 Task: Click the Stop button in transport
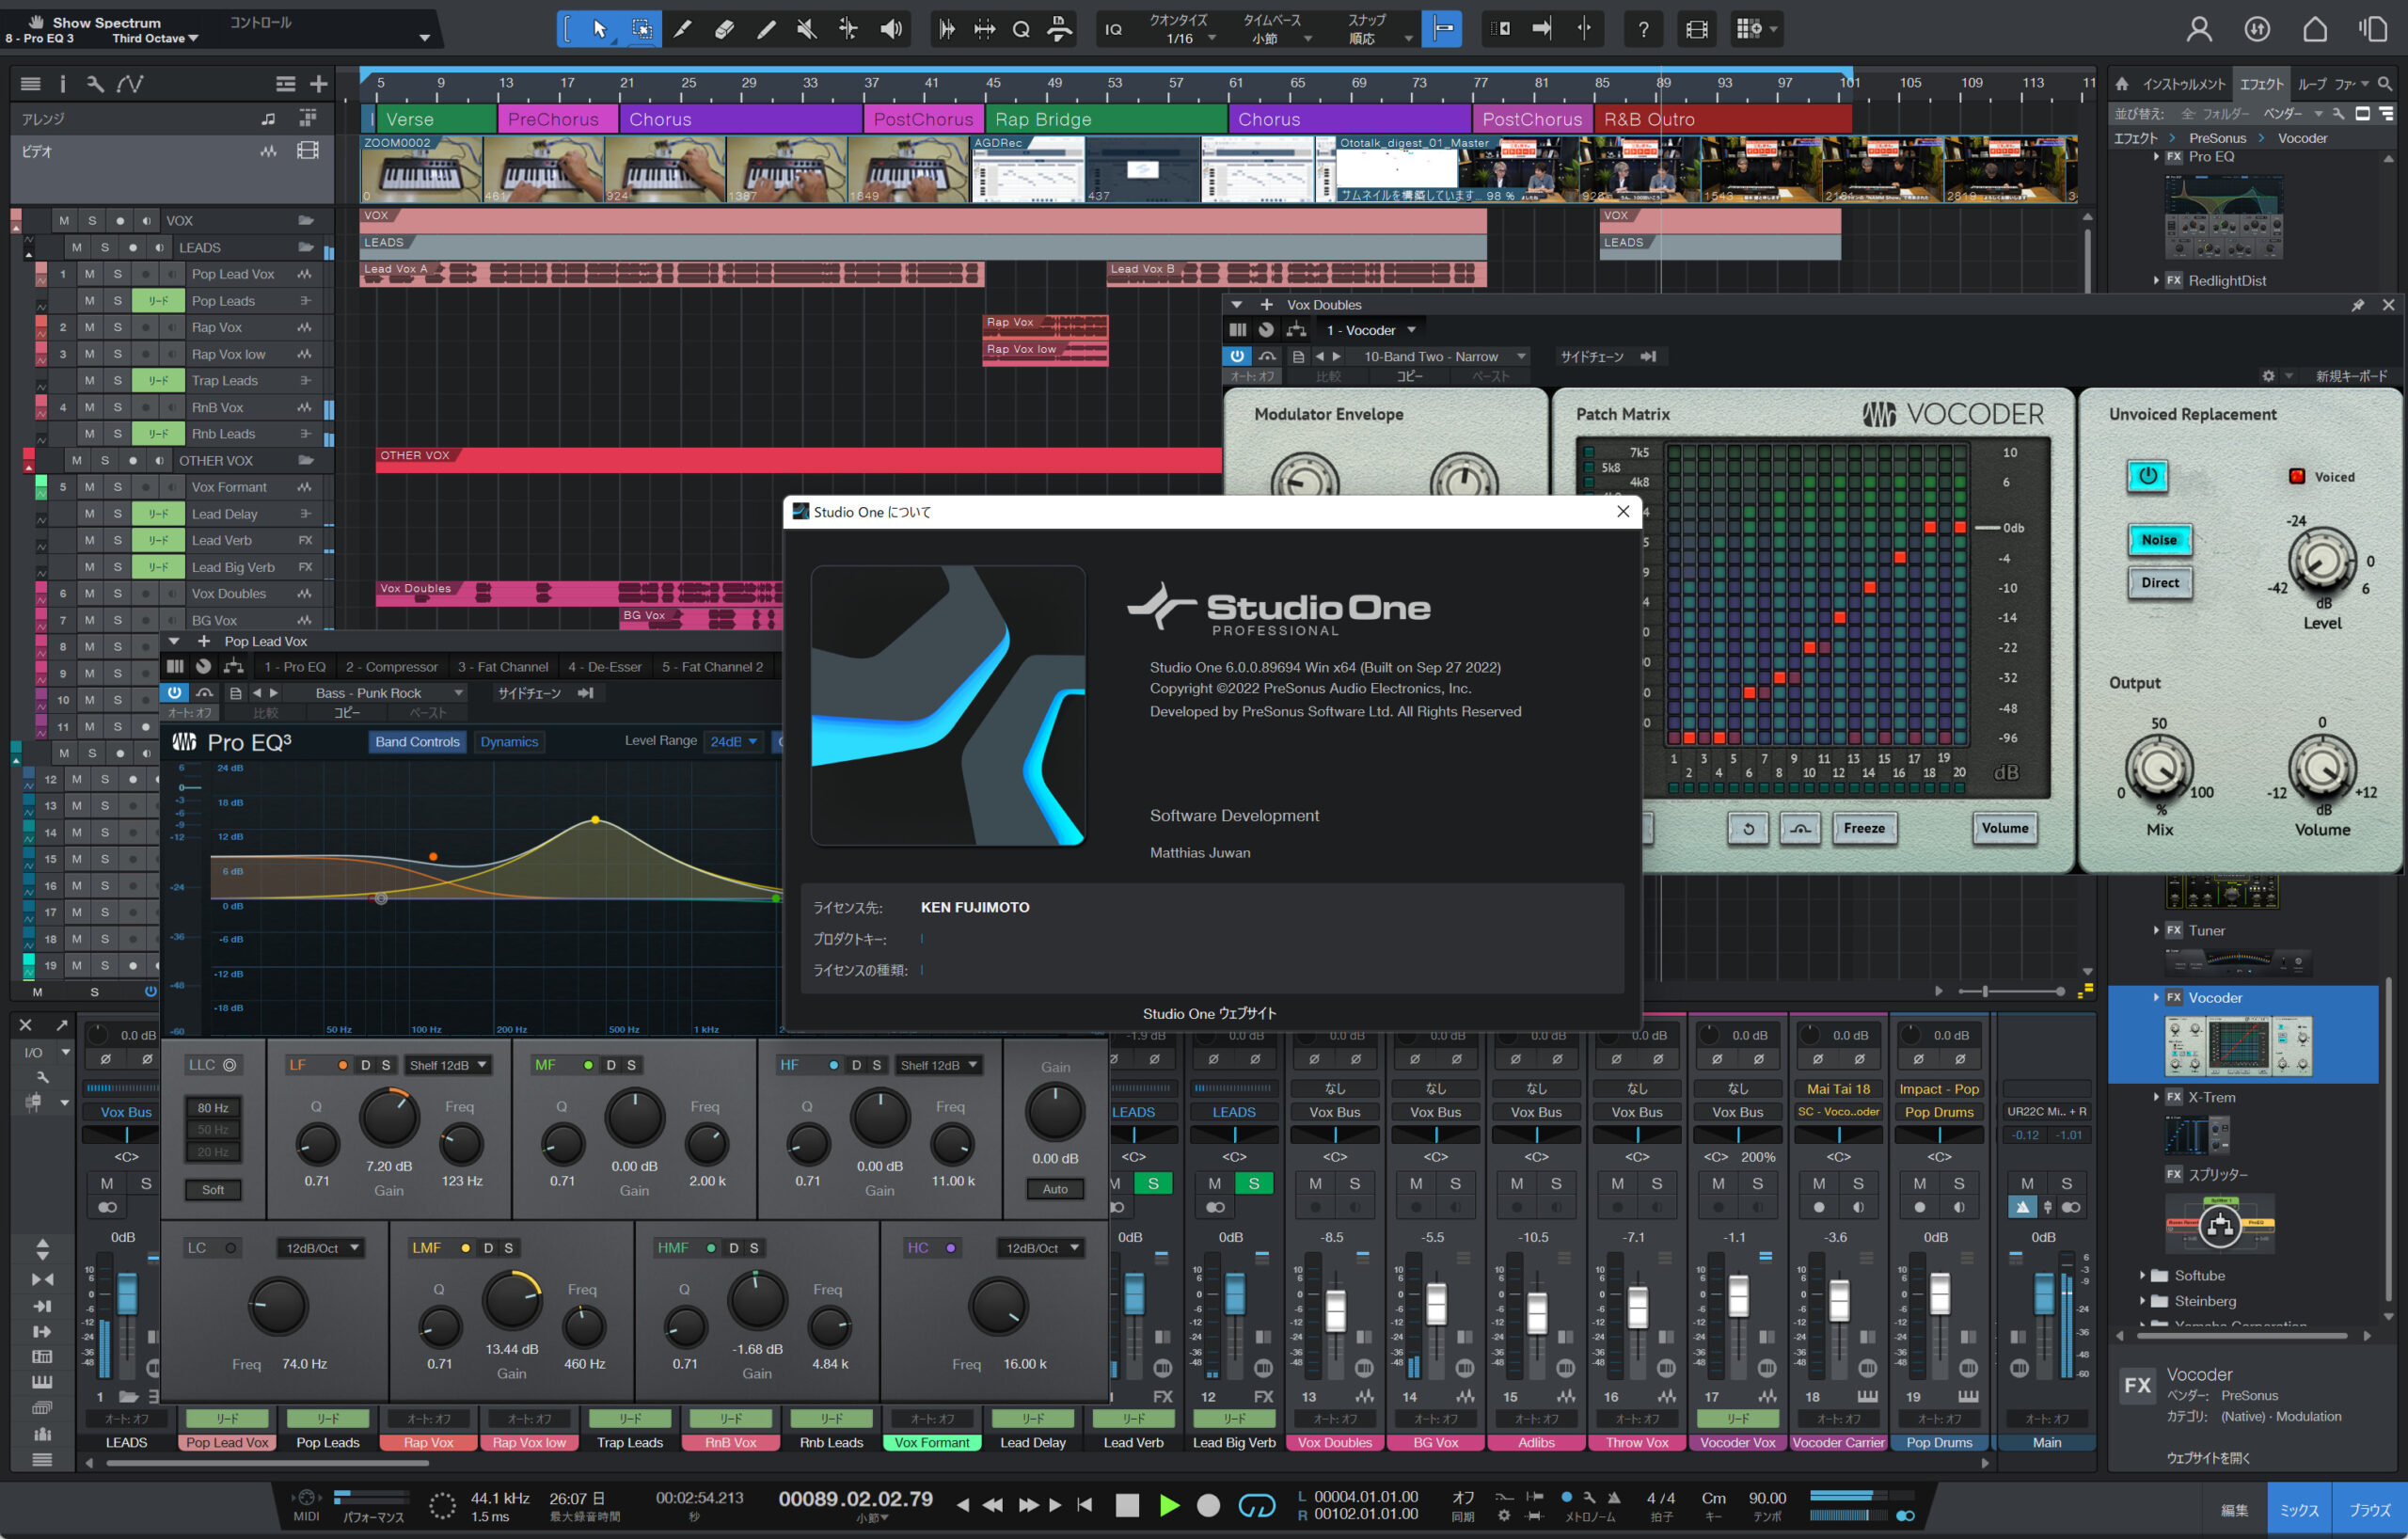point(1127,1505)
